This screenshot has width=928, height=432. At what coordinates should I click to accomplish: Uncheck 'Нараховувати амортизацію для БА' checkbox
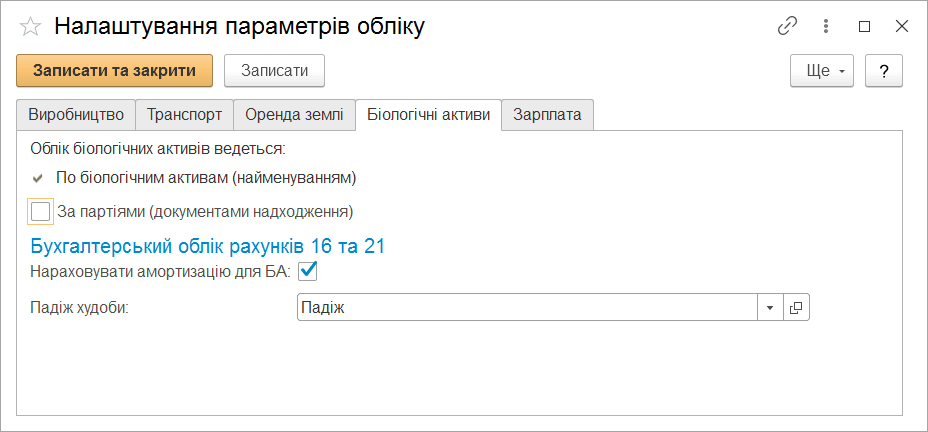309,272
